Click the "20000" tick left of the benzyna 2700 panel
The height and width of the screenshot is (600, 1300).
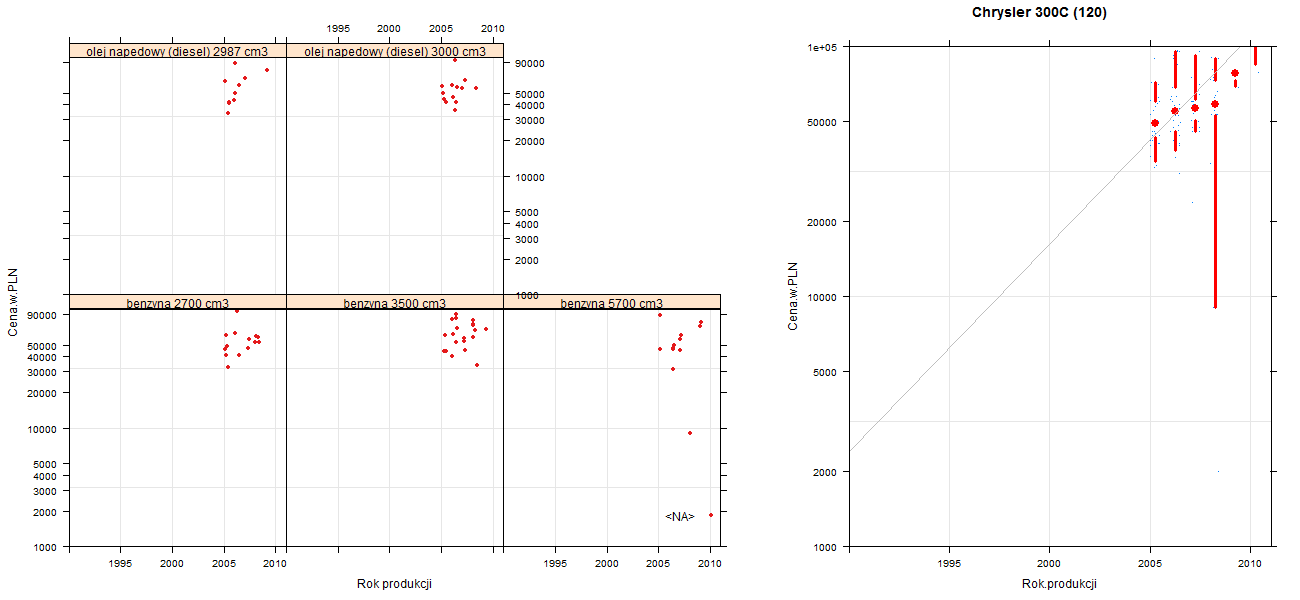click(x=44, y=393)
